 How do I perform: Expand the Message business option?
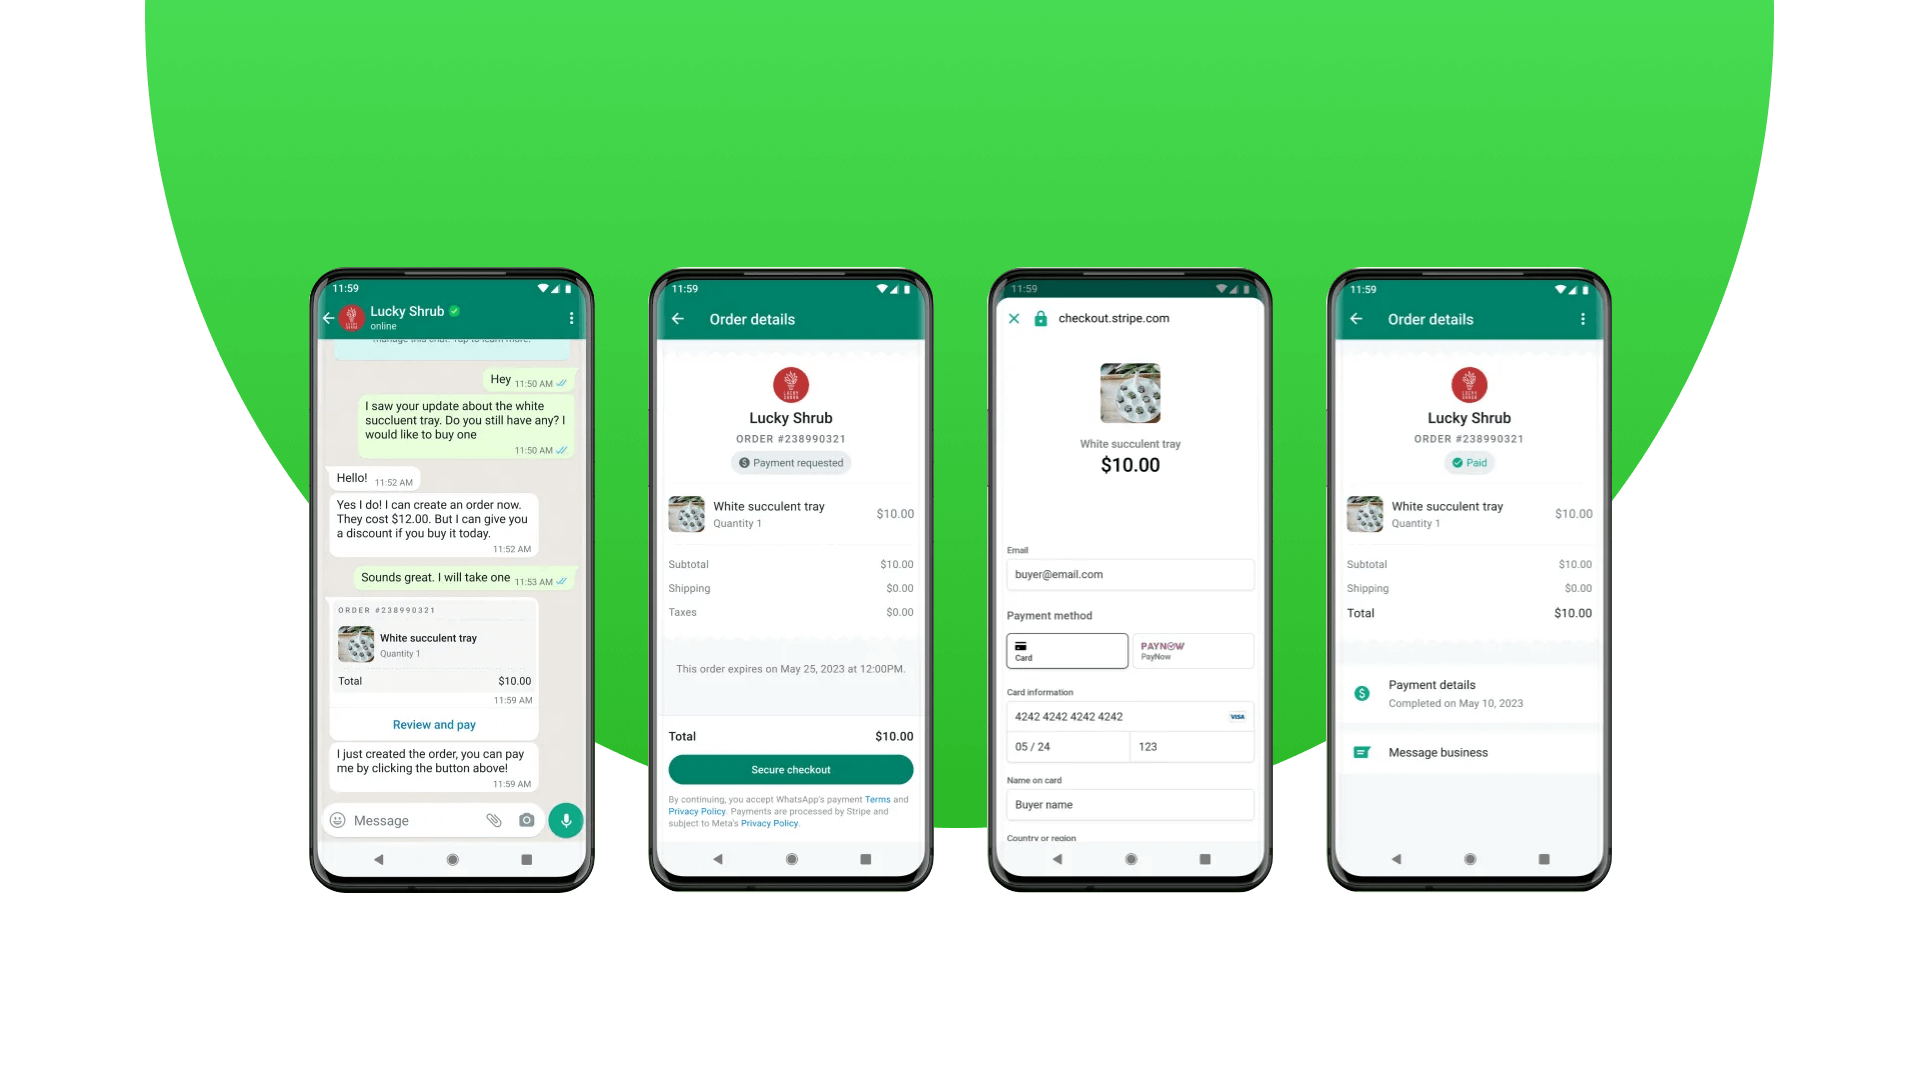point(1468,752)
